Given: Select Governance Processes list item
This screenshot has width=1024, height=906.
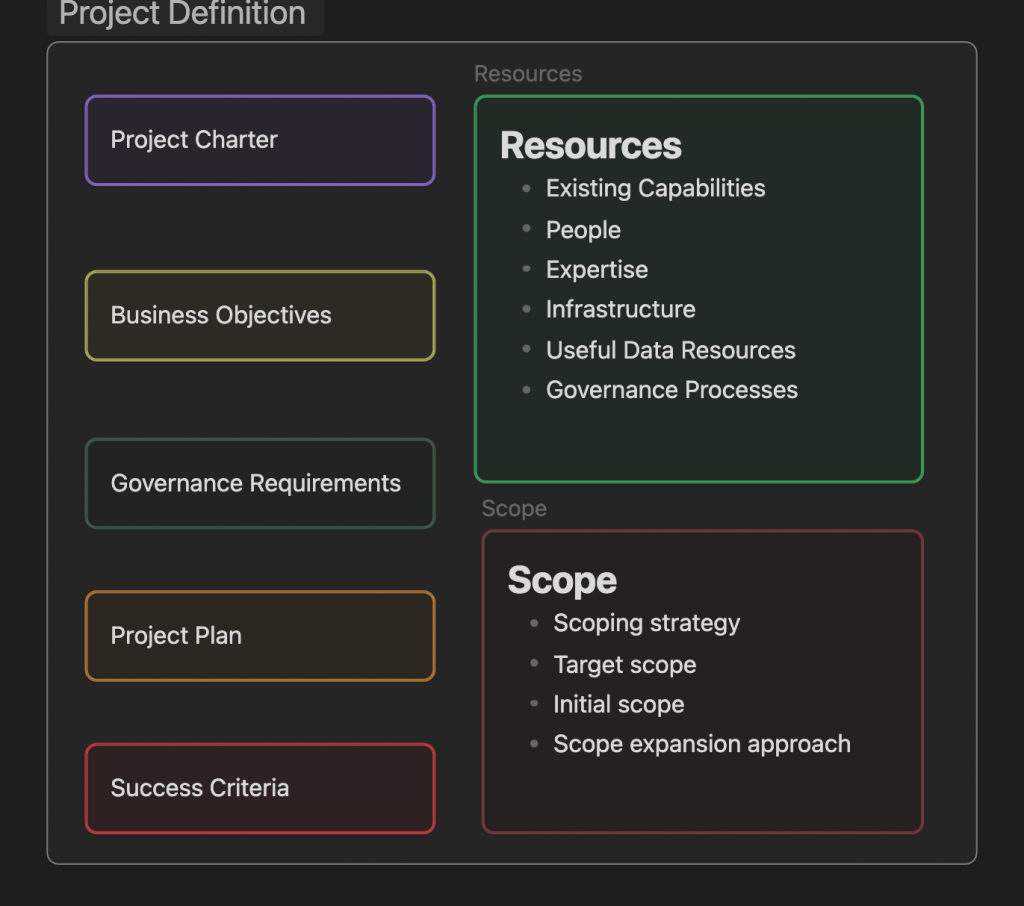Looking at the screenshot, I should 671,391.
